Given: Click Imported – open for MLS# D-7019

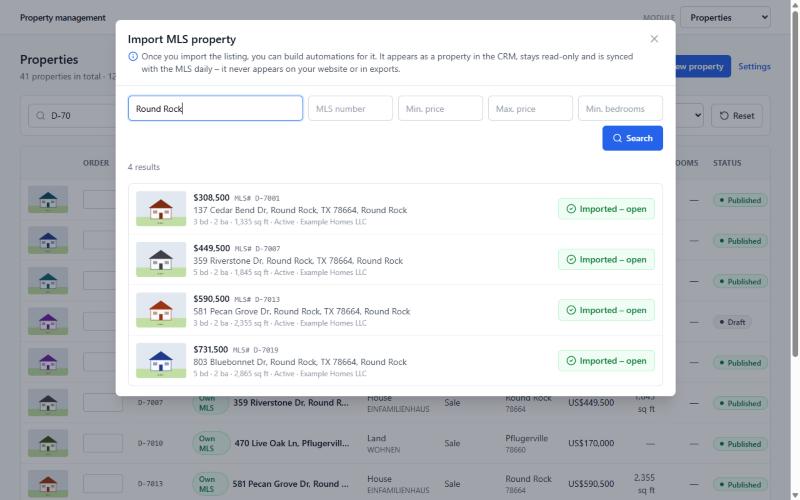Looking at the screenshot, I should click(x=606, y=361).
